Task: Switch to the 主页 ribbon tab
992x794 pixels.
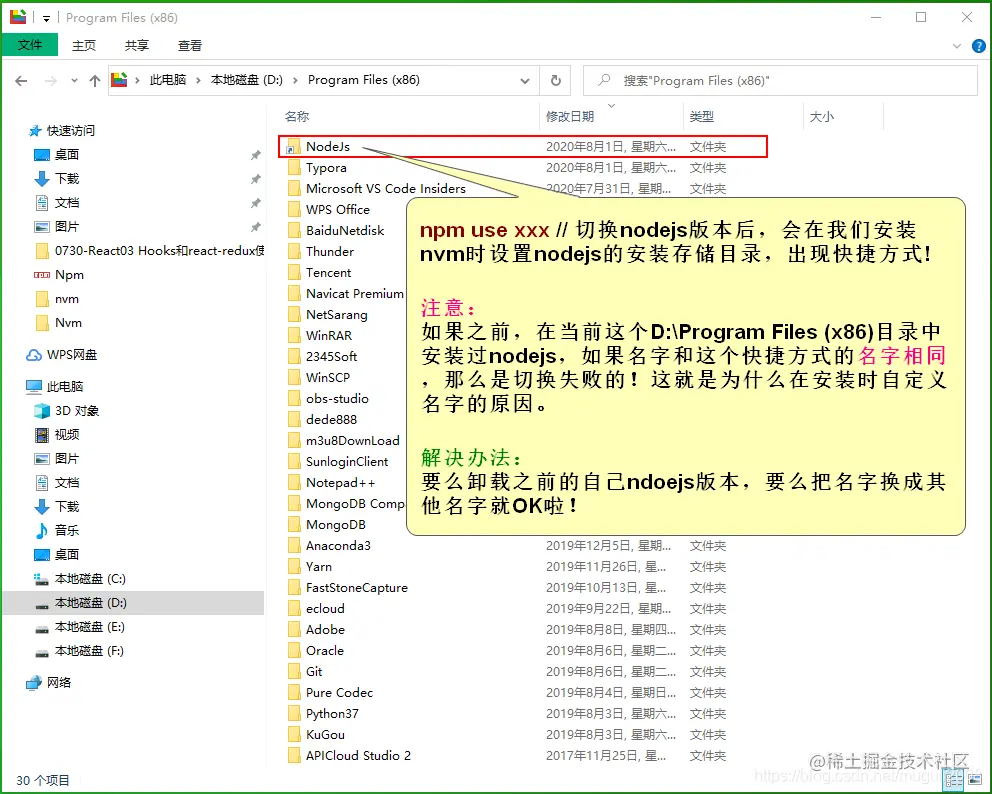Action: click(x=84, y=46)
